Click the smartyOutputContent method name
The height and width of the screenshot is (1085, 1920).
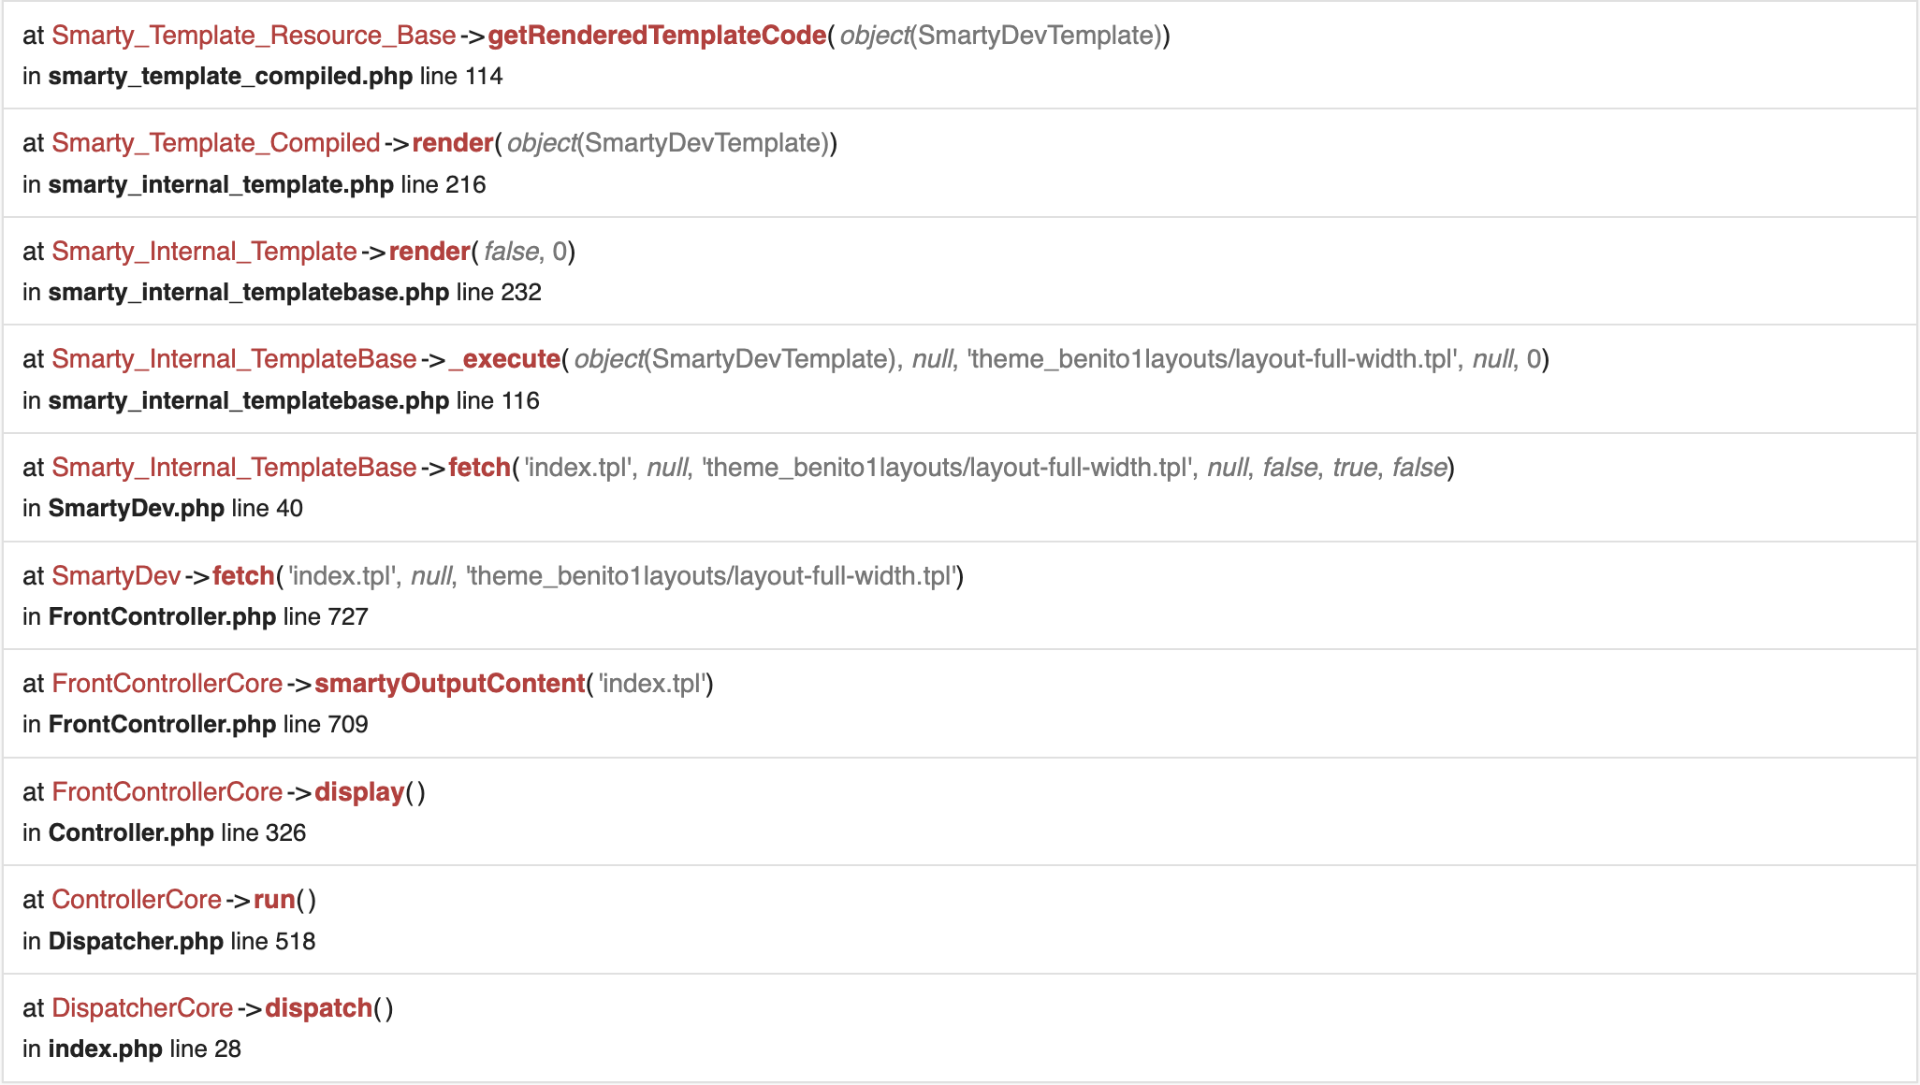449,683
